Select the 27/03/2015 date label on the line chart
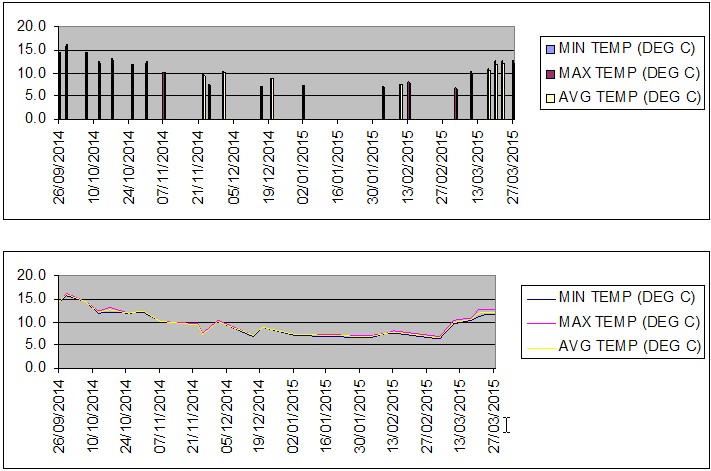 [494, 413]
